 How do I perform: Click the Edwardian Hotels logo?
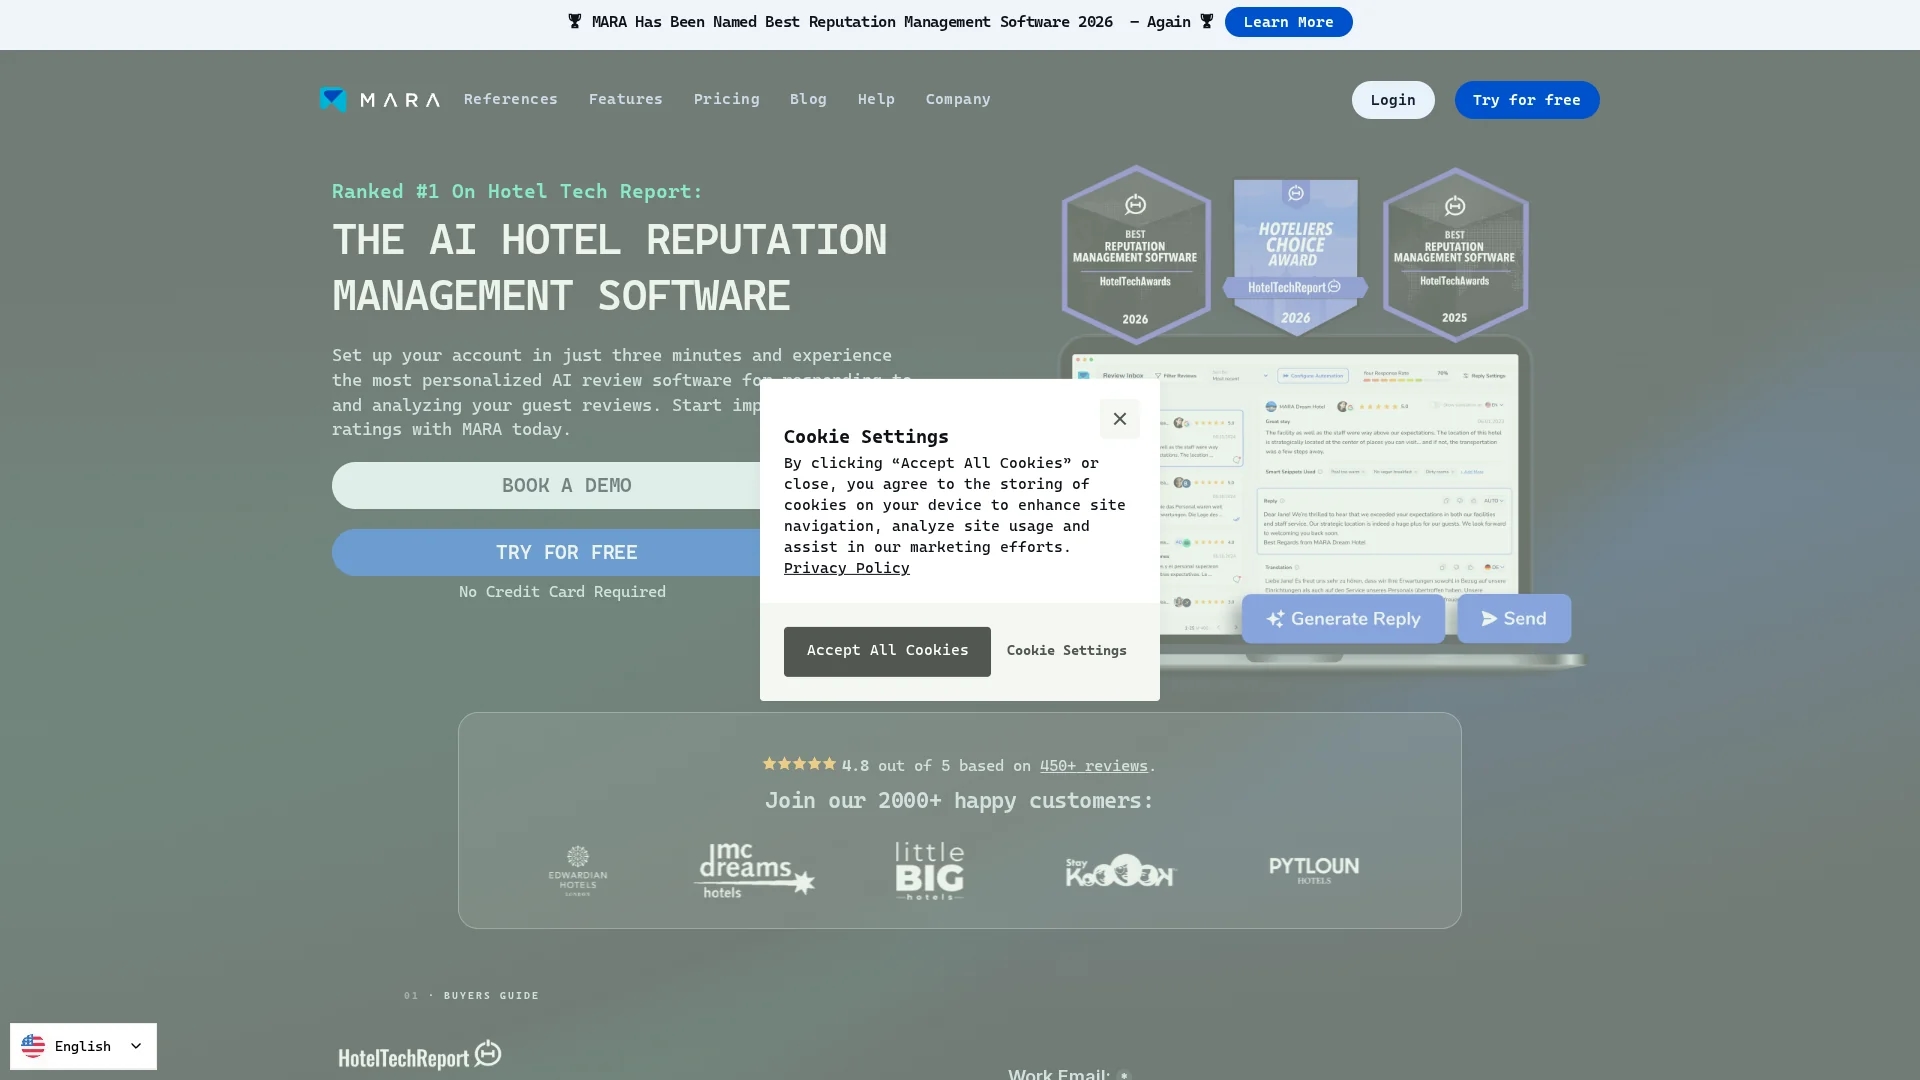pyautogui.click(x=578, y=871)
